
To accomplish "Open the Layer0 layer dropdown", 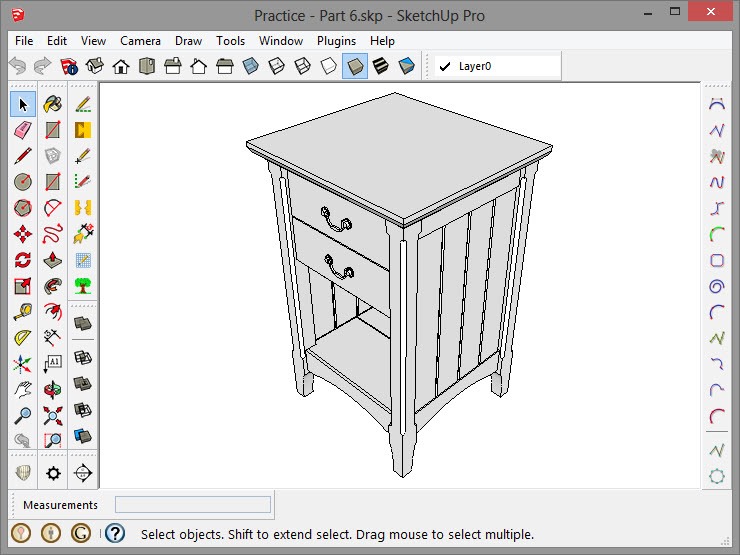I will [x=495, y=67].
